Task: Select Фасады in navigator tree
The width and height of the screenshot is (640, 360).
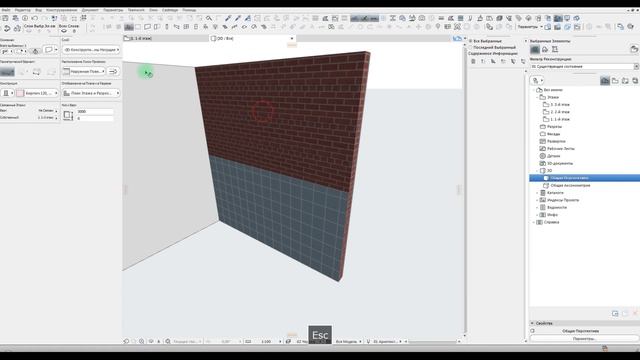Action: [553, 134]
